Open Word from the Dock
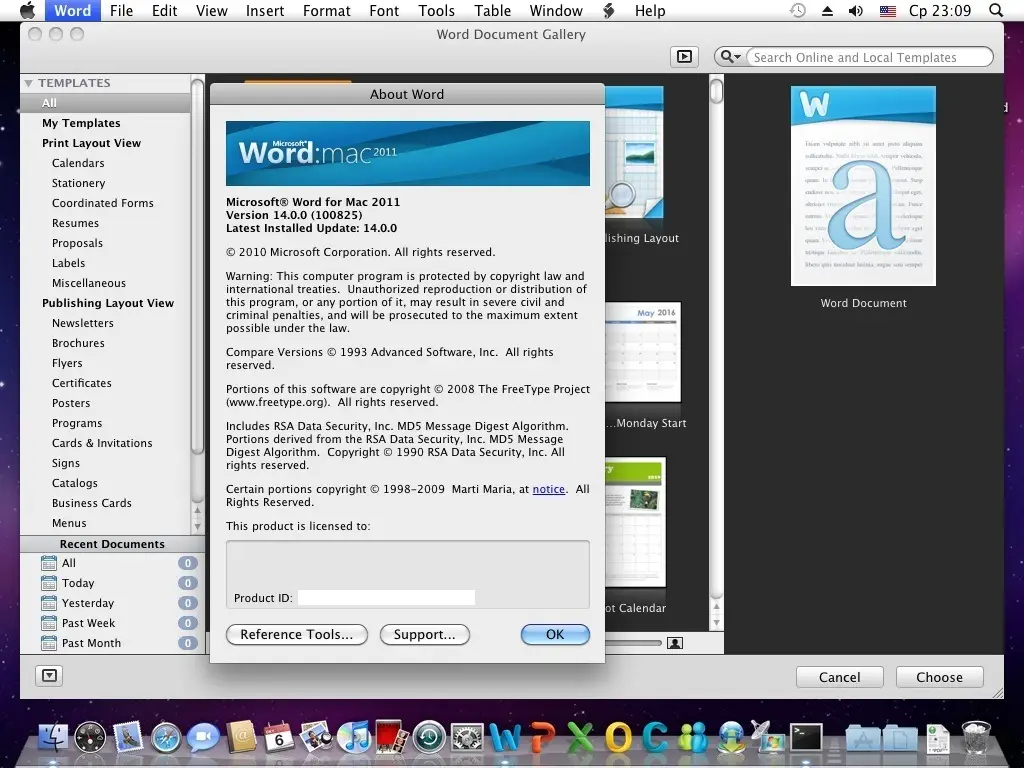Viewport: 1024px width, 768px height. (x=505, y=738)
